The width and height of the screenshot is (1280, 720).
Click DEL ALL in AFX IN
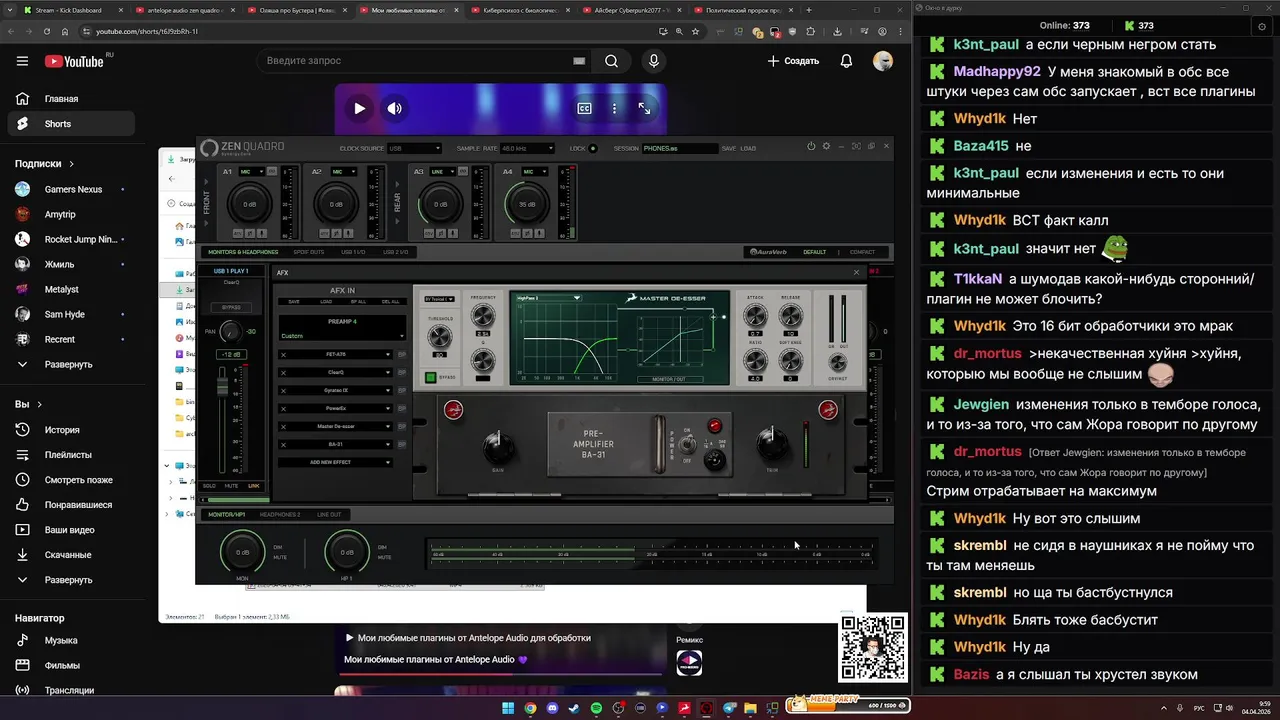390,302
